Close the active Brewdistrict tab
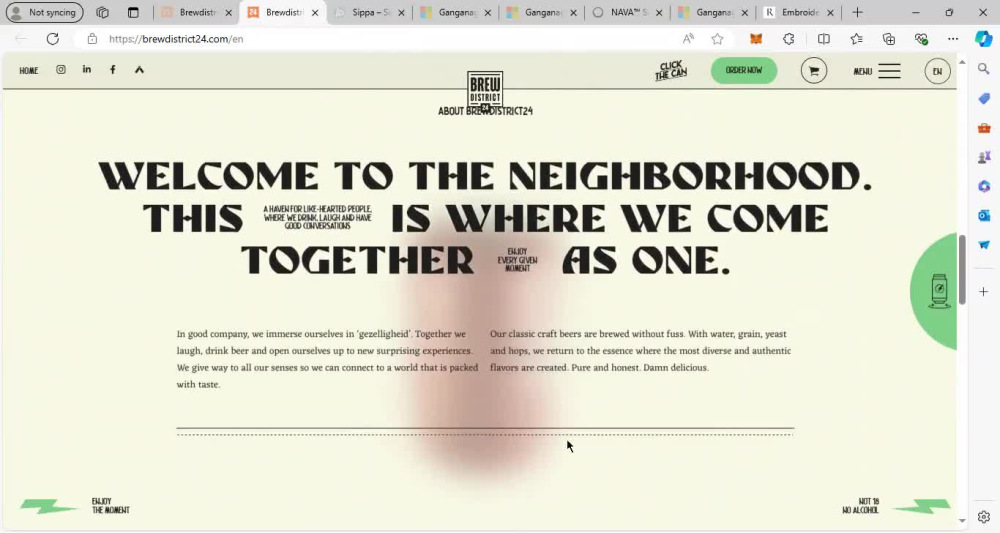The image size is (1000, 533). [x=315, y=13]
